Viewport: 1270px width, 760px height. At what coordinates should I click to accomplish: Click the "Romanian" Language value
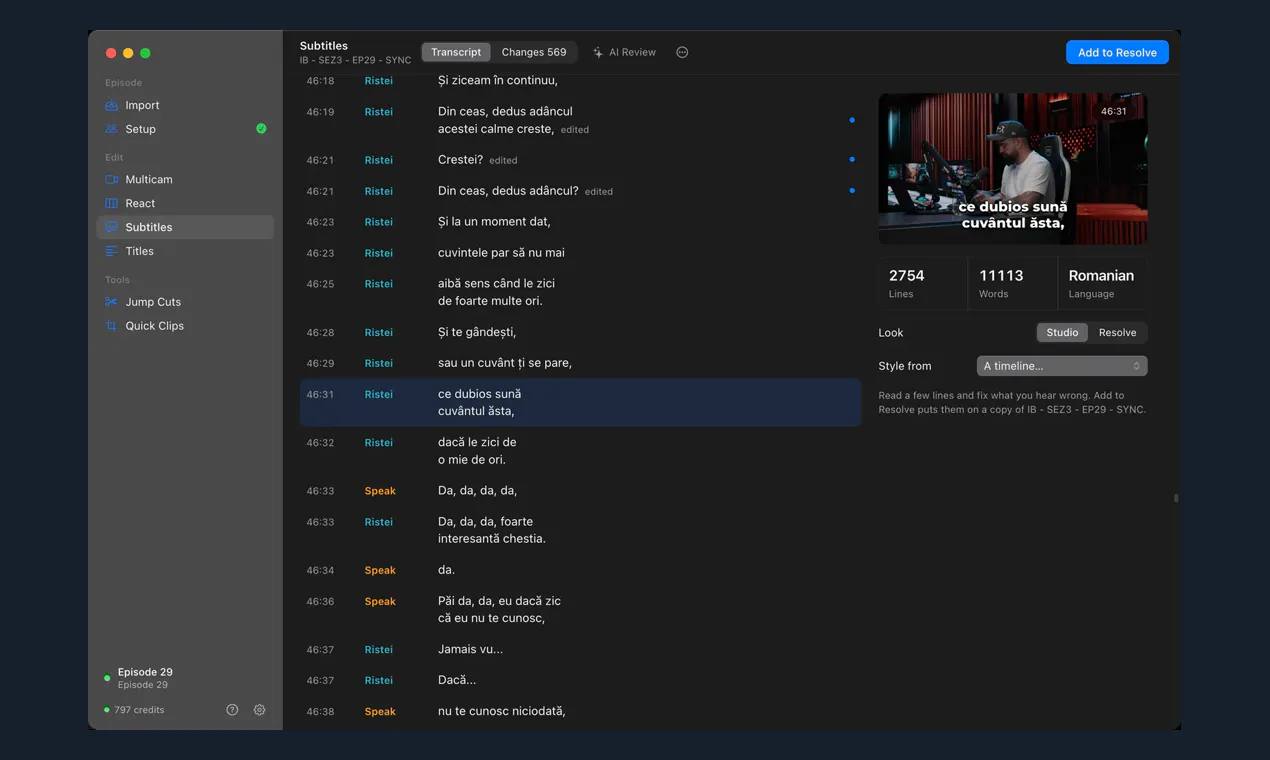[1101, 276]
